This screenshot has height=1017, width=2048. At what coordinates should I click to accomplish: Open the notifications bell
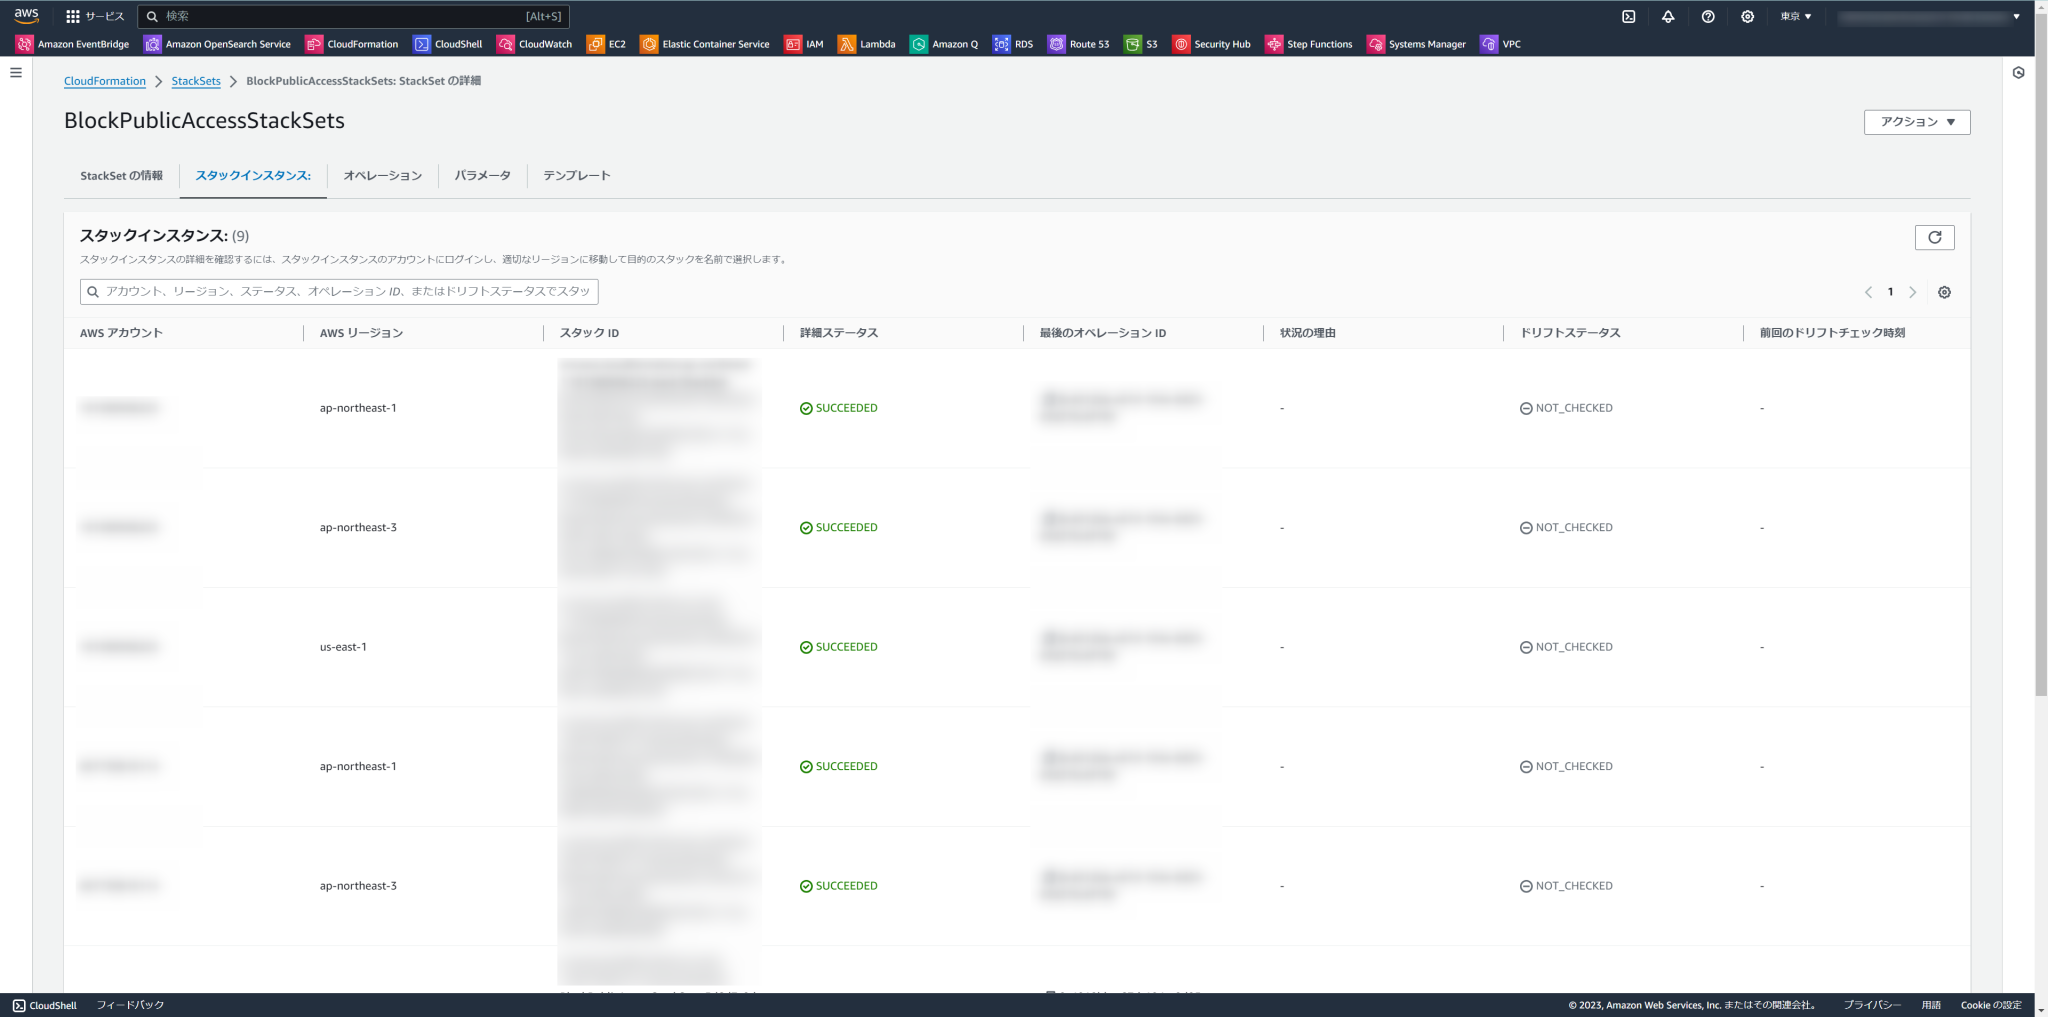pos(1668,16)
